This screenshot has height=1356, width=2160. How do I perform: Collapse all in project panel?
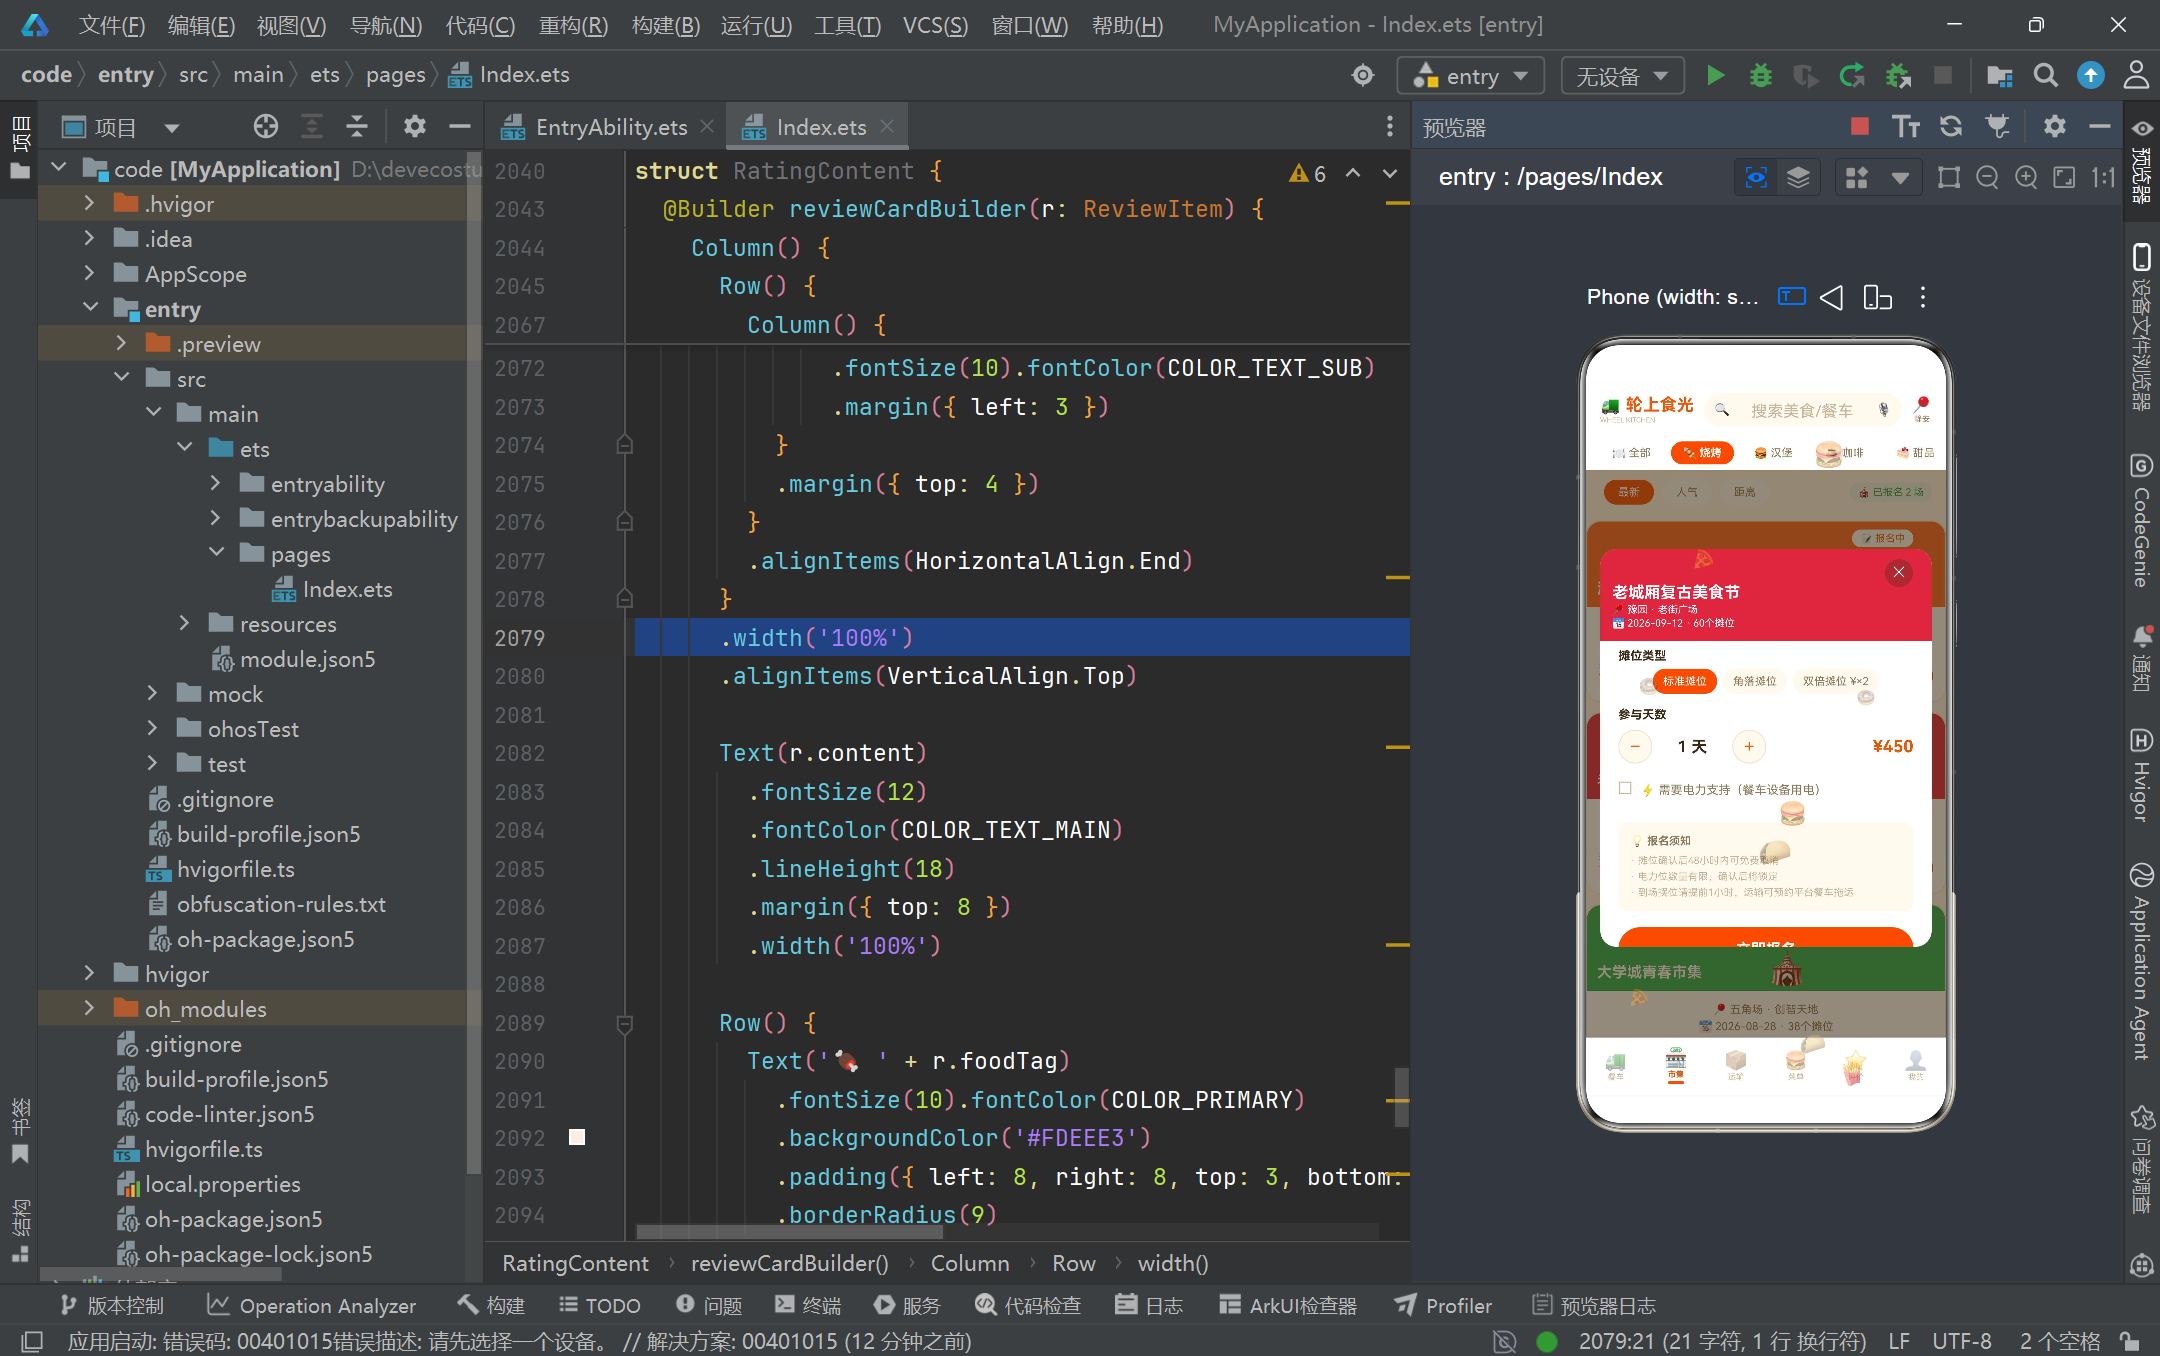click(x=357, y=126)
